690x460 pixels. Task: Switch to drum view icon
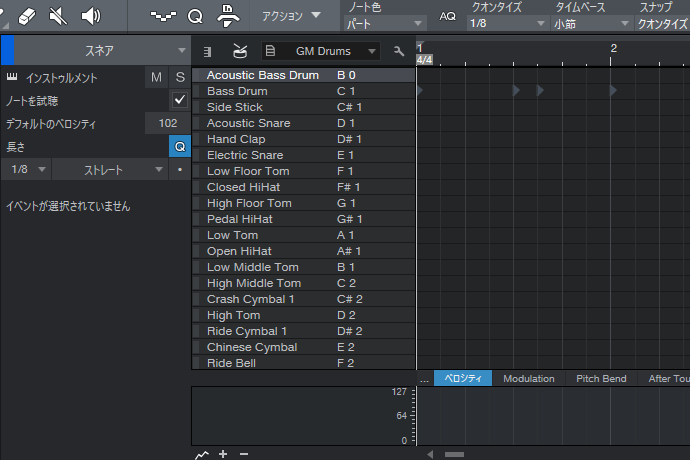pyautogui.click(x=240, y=51)
